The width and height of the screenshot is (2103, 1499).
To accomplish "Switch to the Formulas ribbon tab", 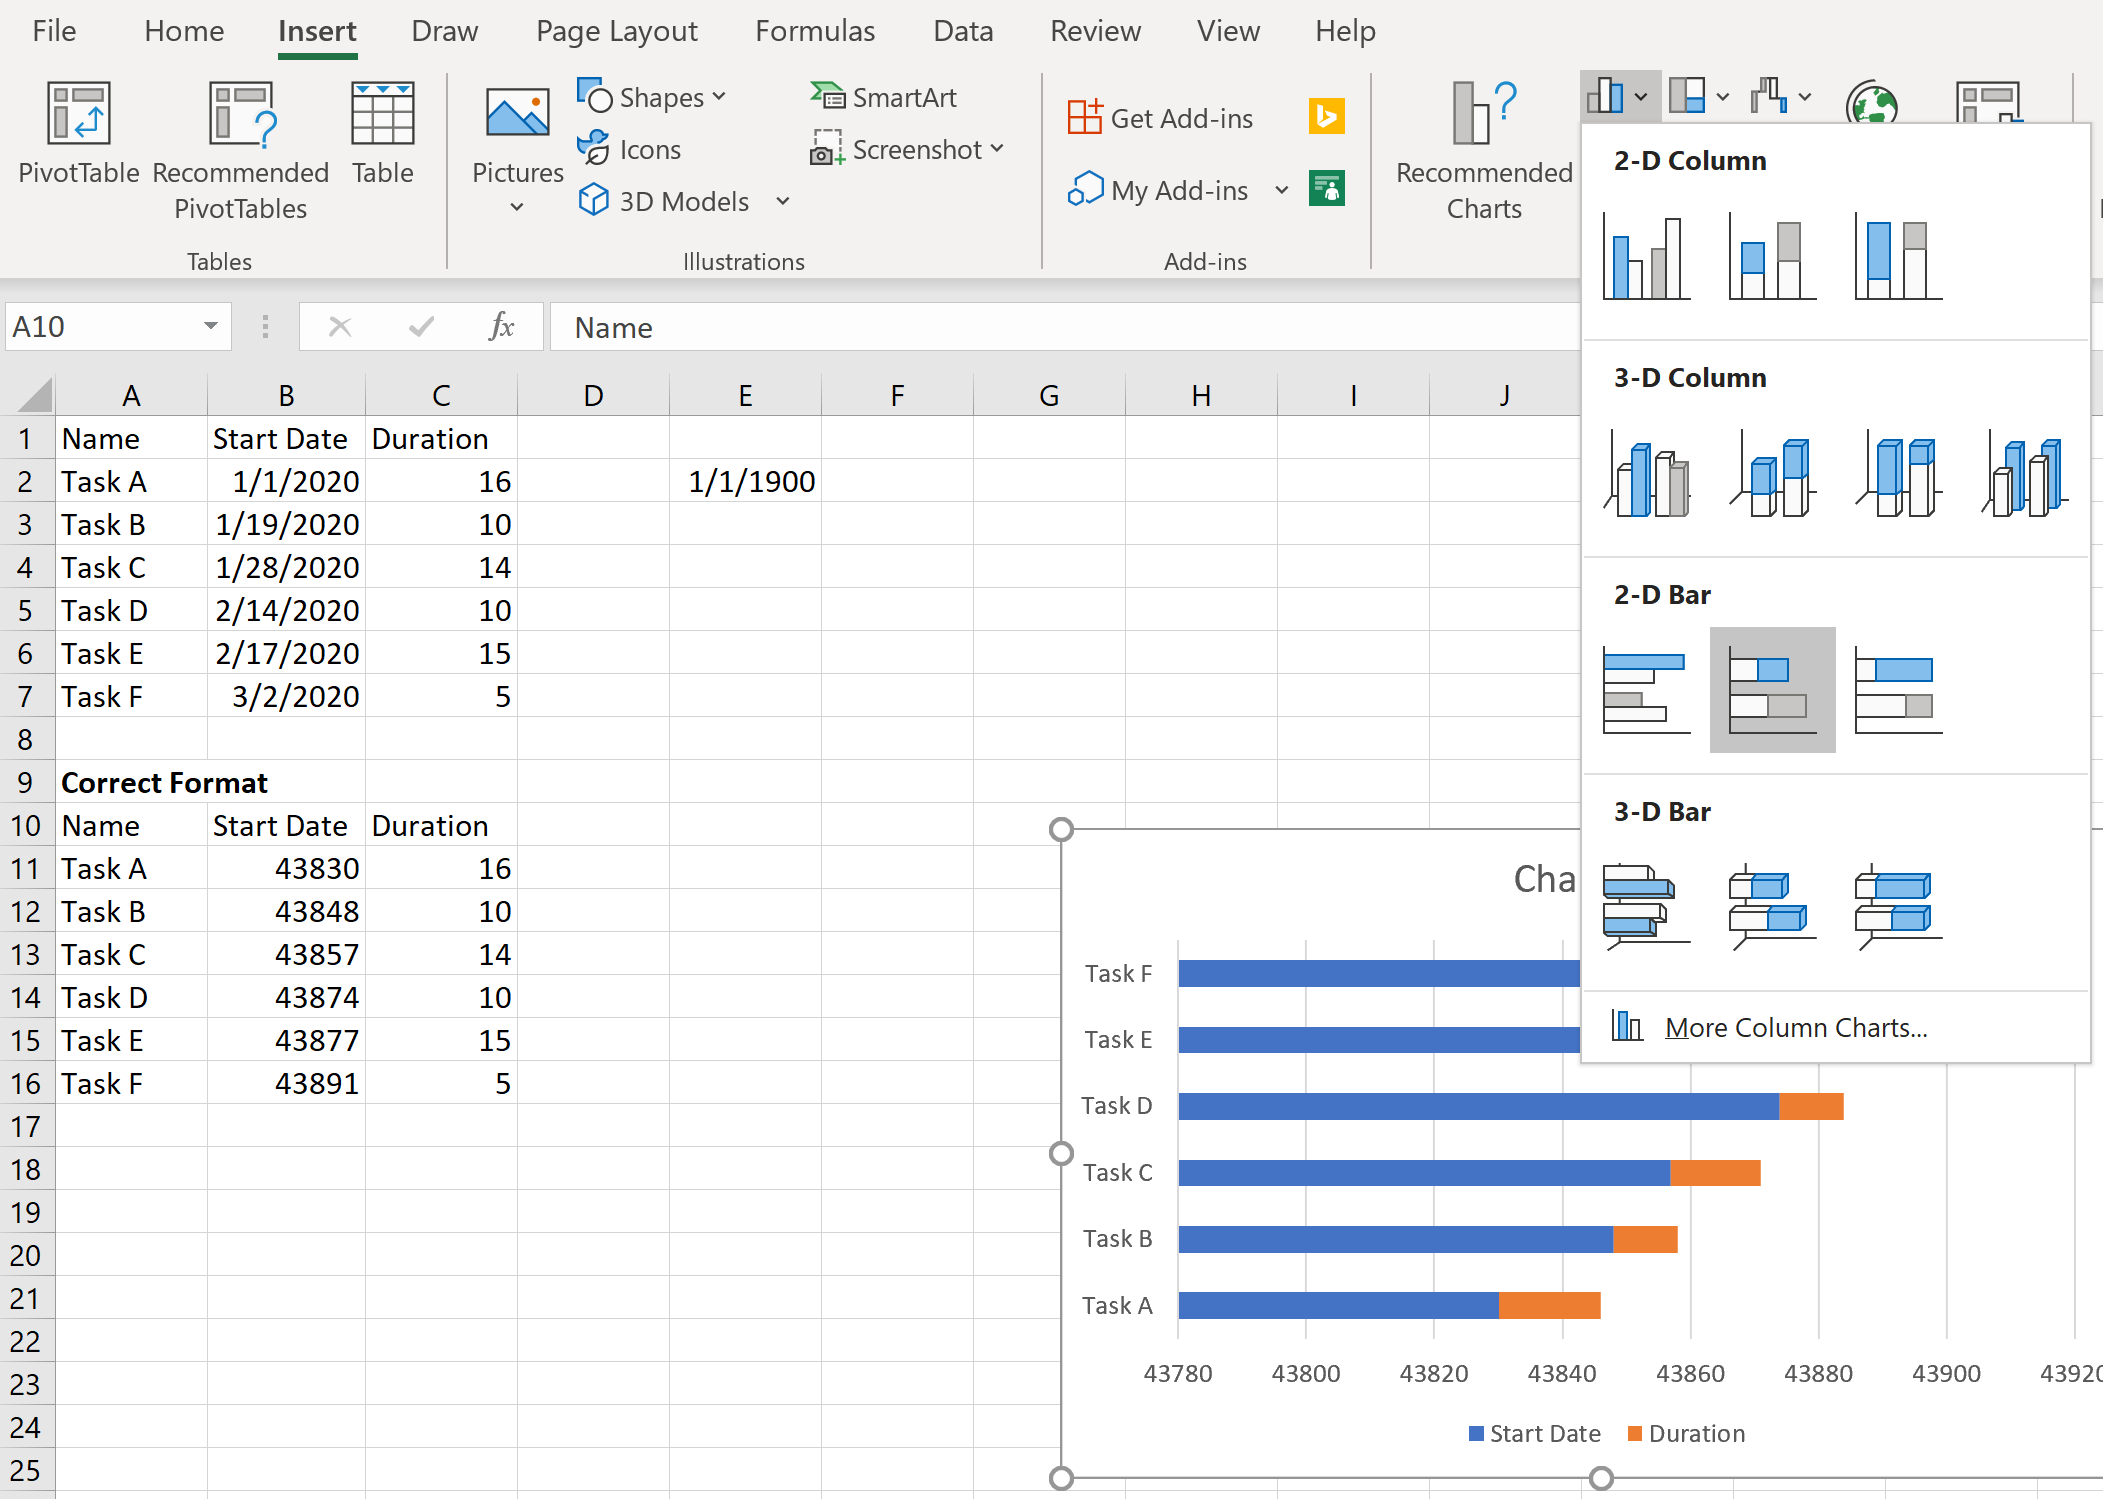I will click(816, 31).
